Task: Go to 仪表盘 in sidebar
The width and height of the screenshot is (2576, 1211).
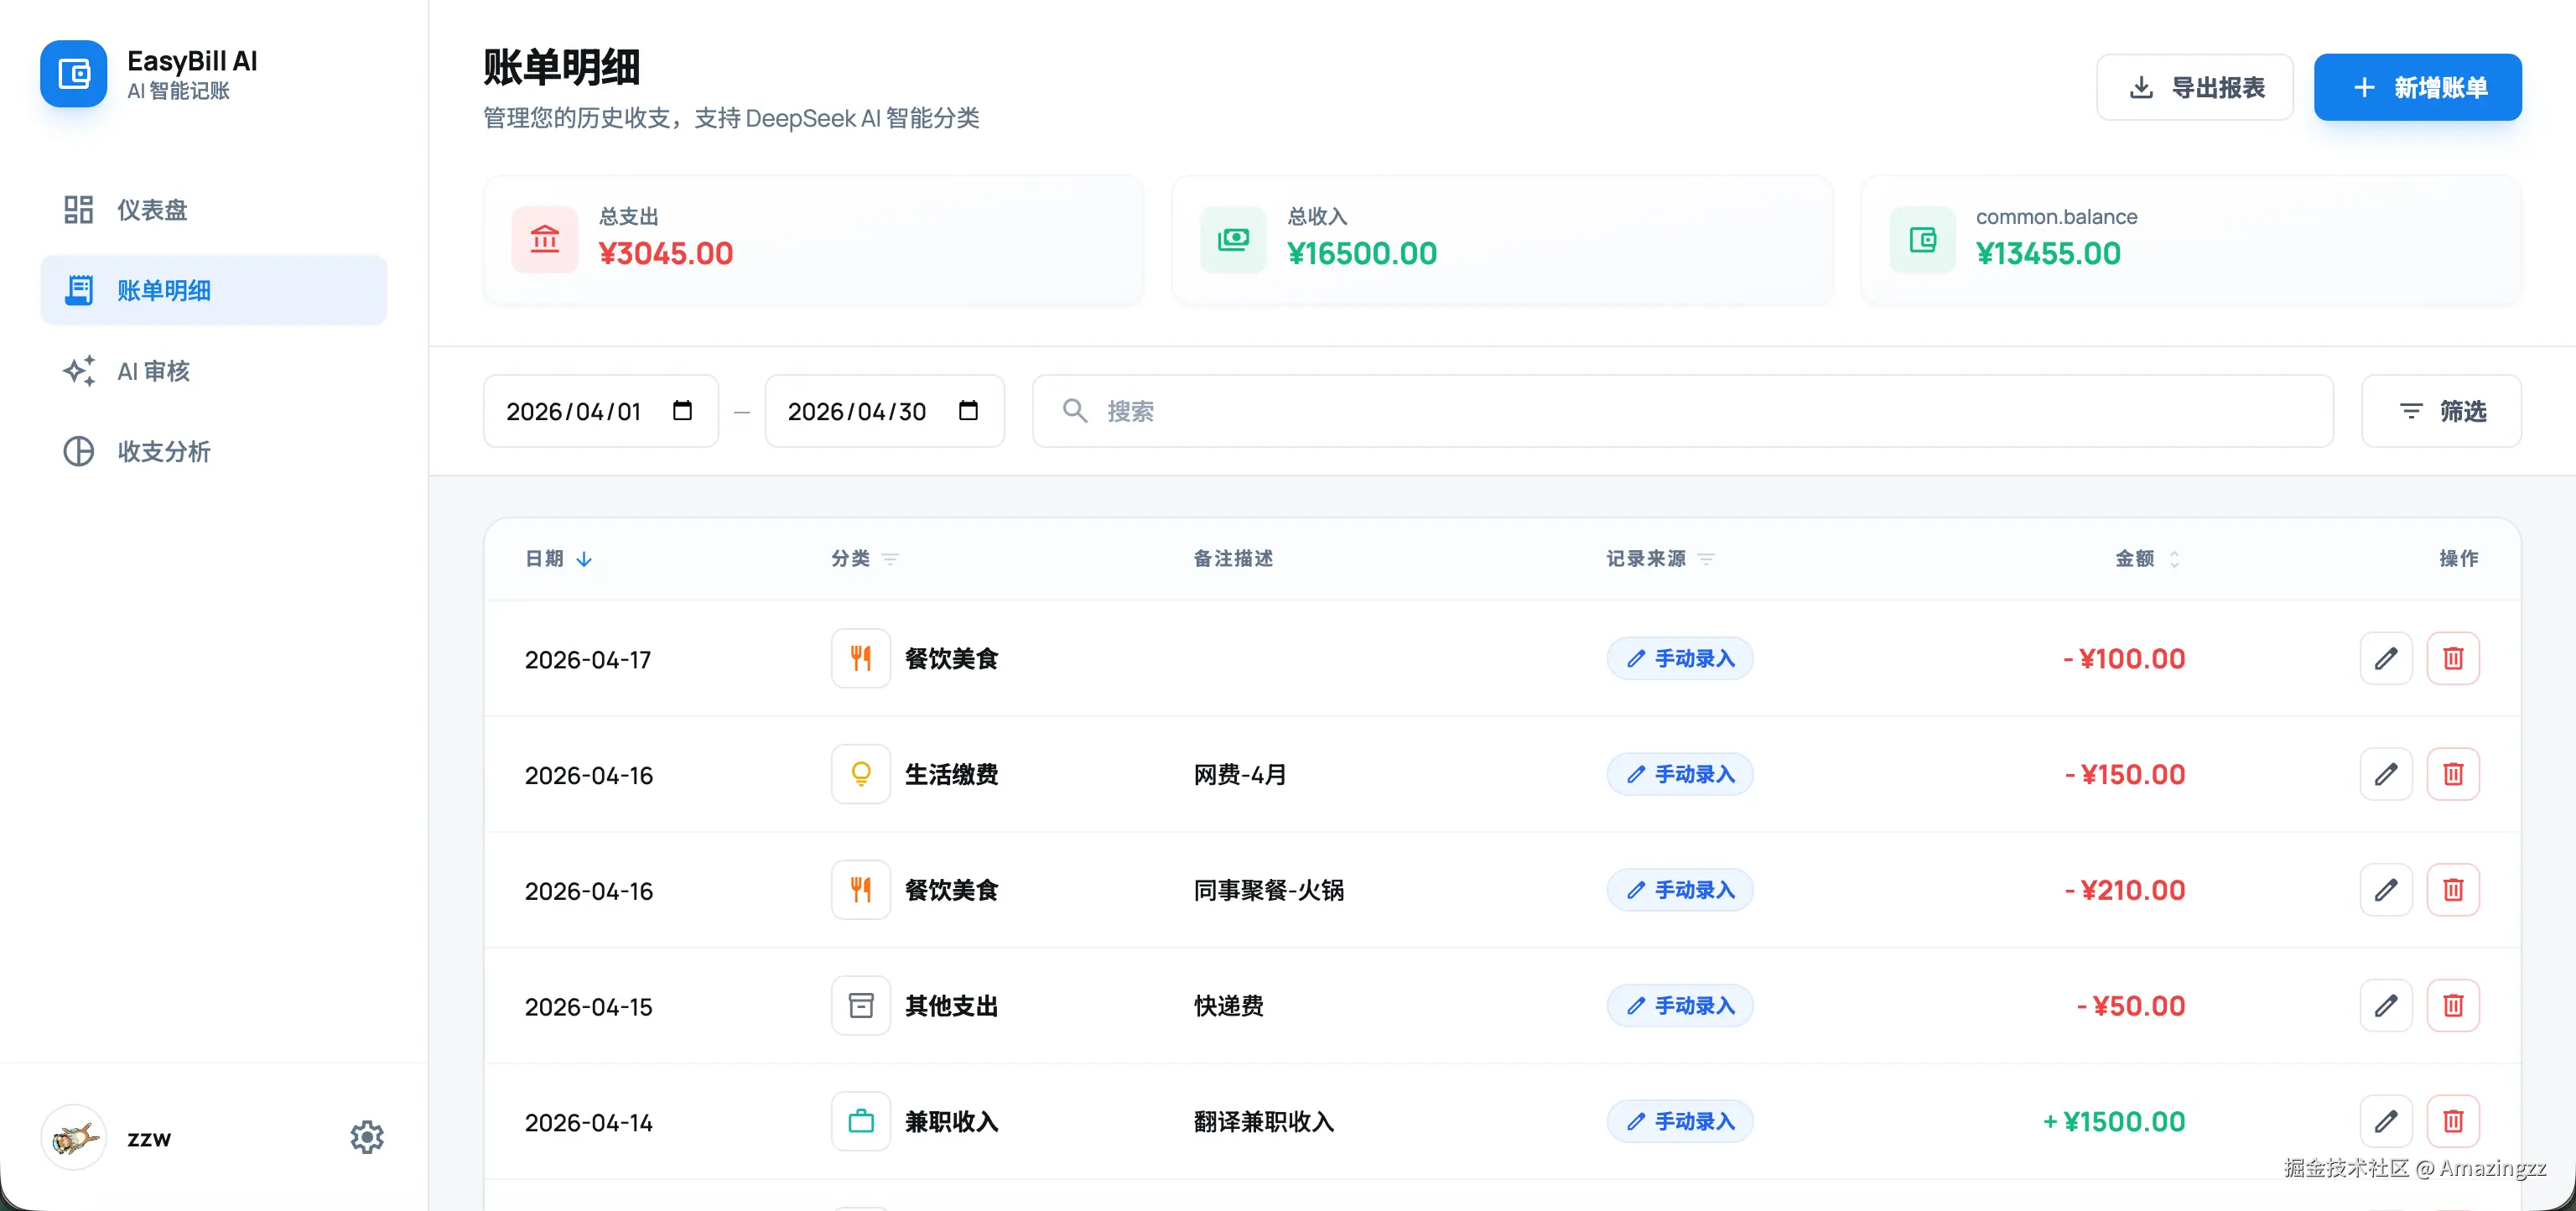Action: click(x=152, y=210)
